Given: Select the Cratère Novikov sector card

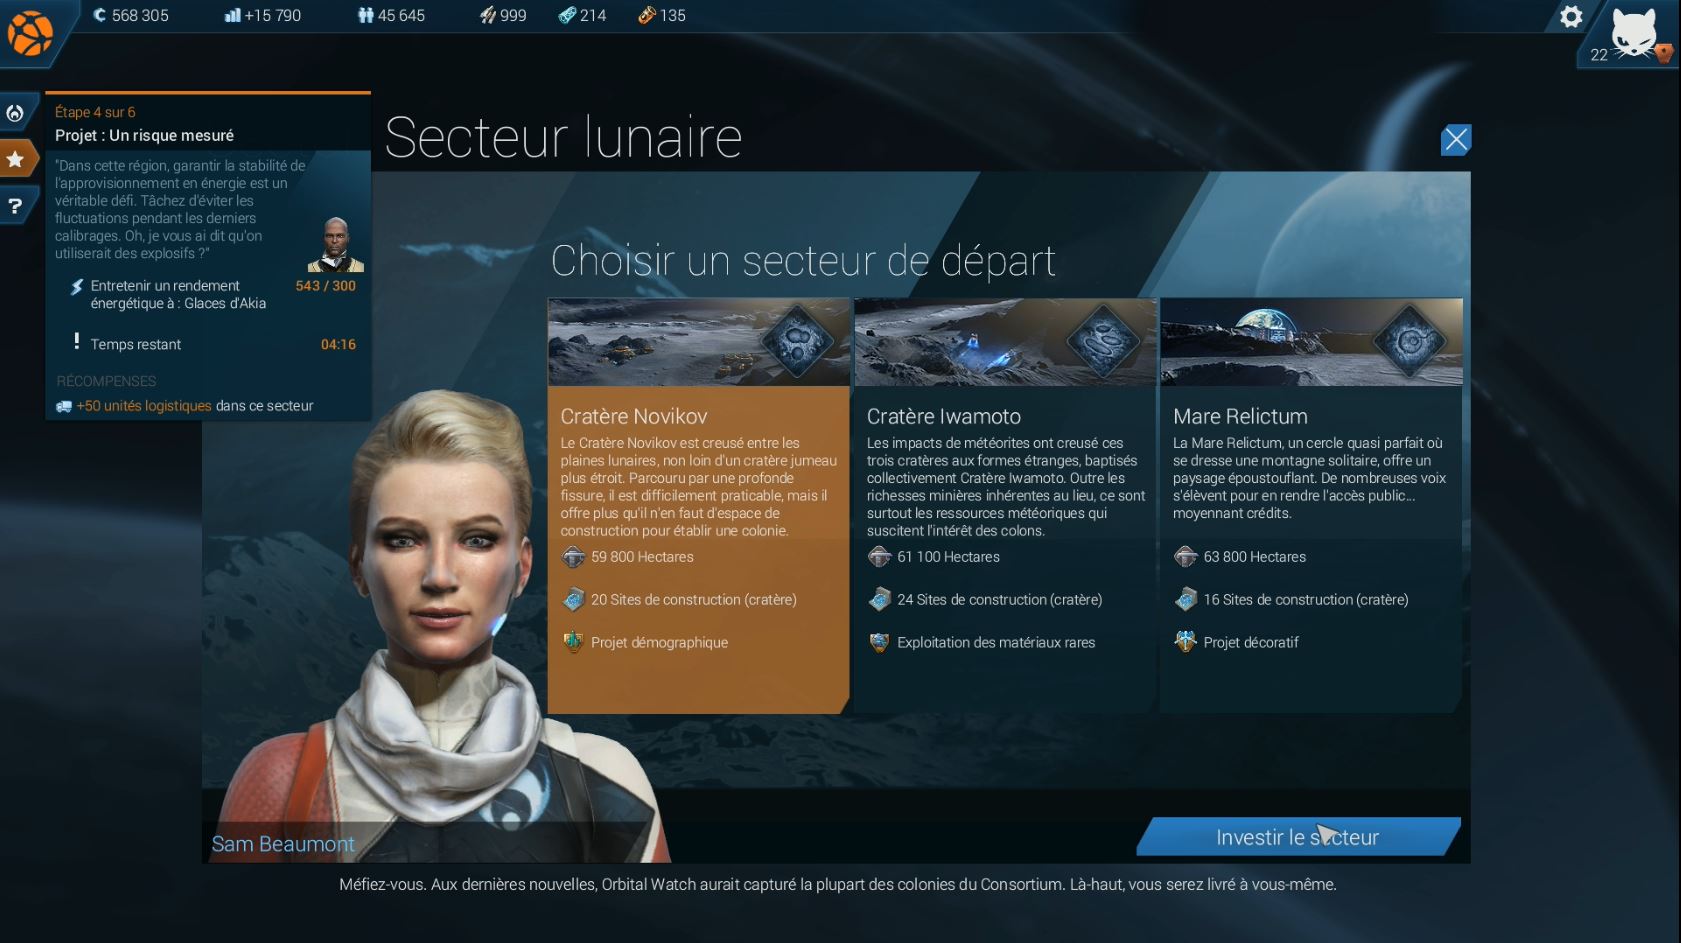Looking at the screenshot, I should pyautogui.click(x=698, y=505).
